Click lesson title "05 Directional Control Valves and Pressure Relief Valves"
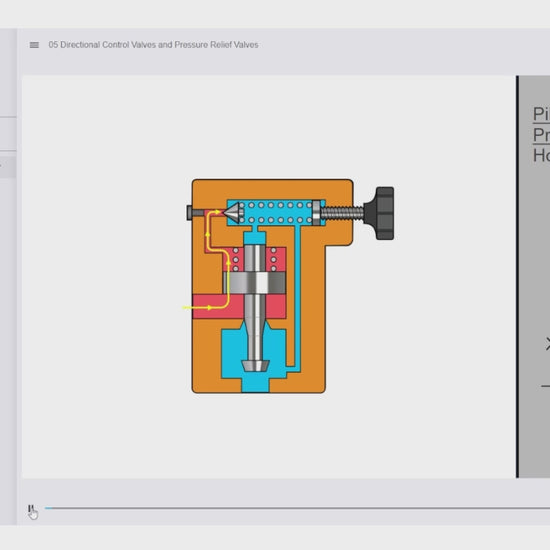 click(153, 45)
